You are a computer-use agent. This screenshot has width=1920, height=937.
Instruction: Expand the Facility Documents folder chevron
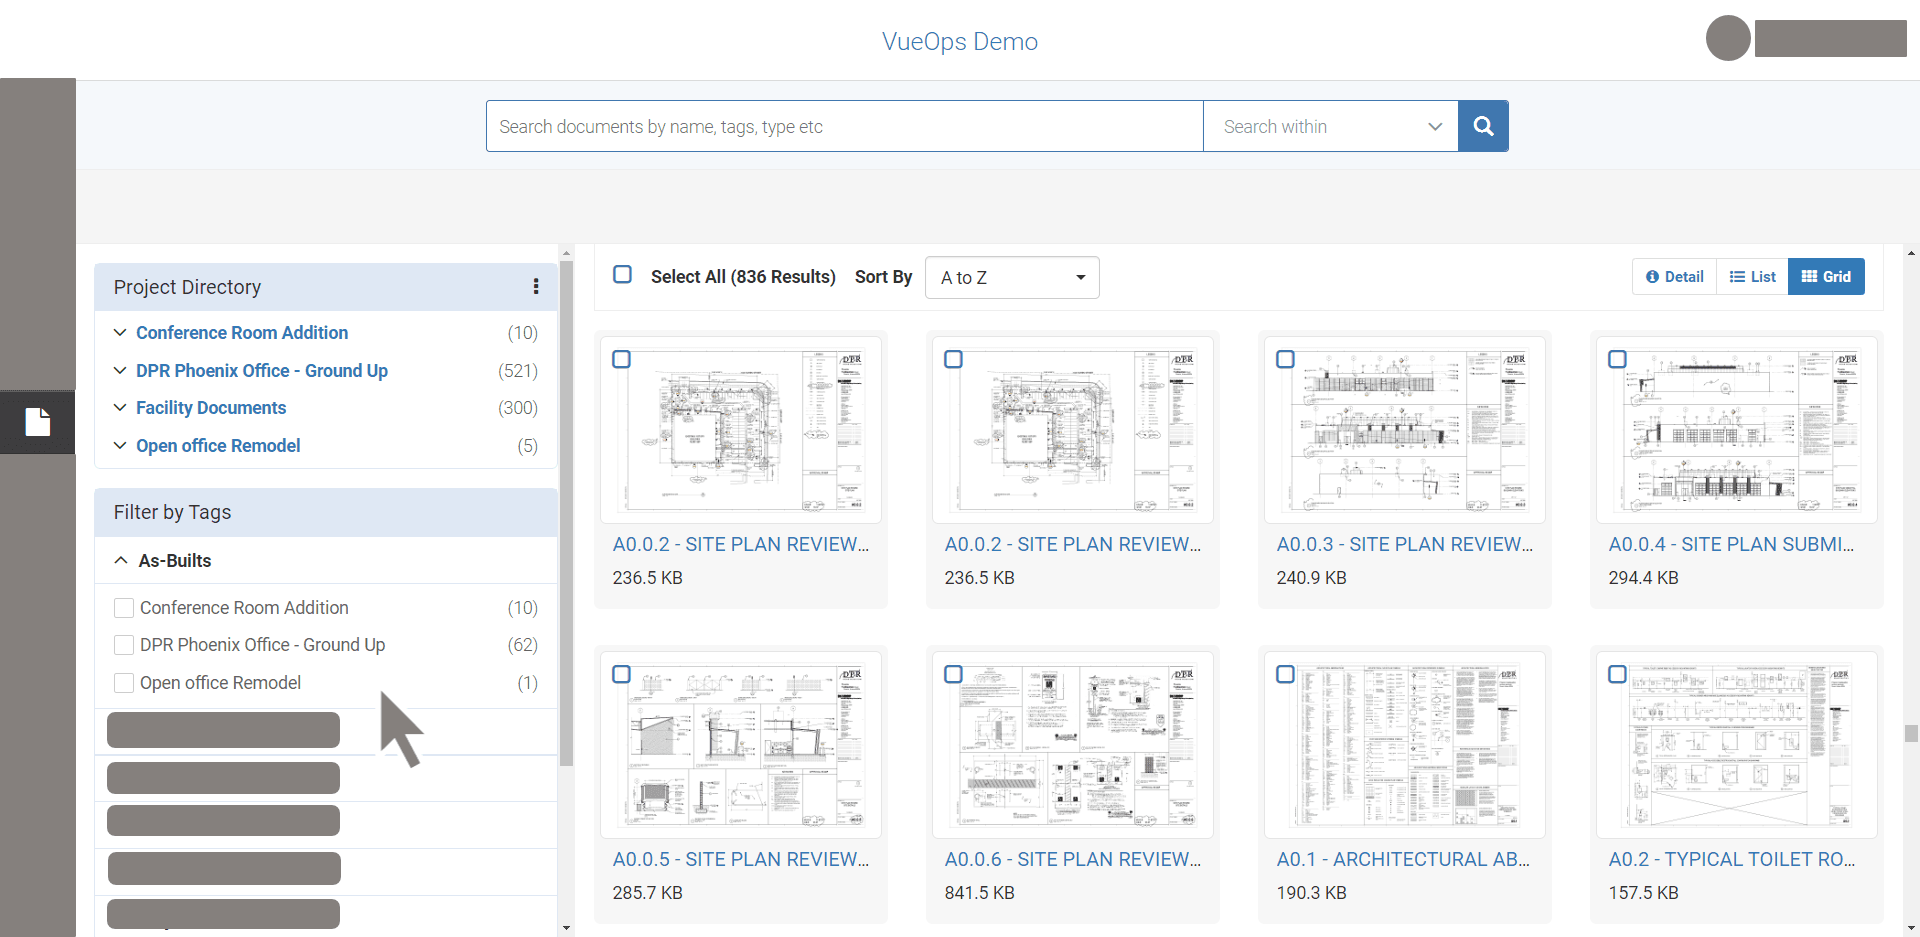pyautogui.click(x=120, y=408)
